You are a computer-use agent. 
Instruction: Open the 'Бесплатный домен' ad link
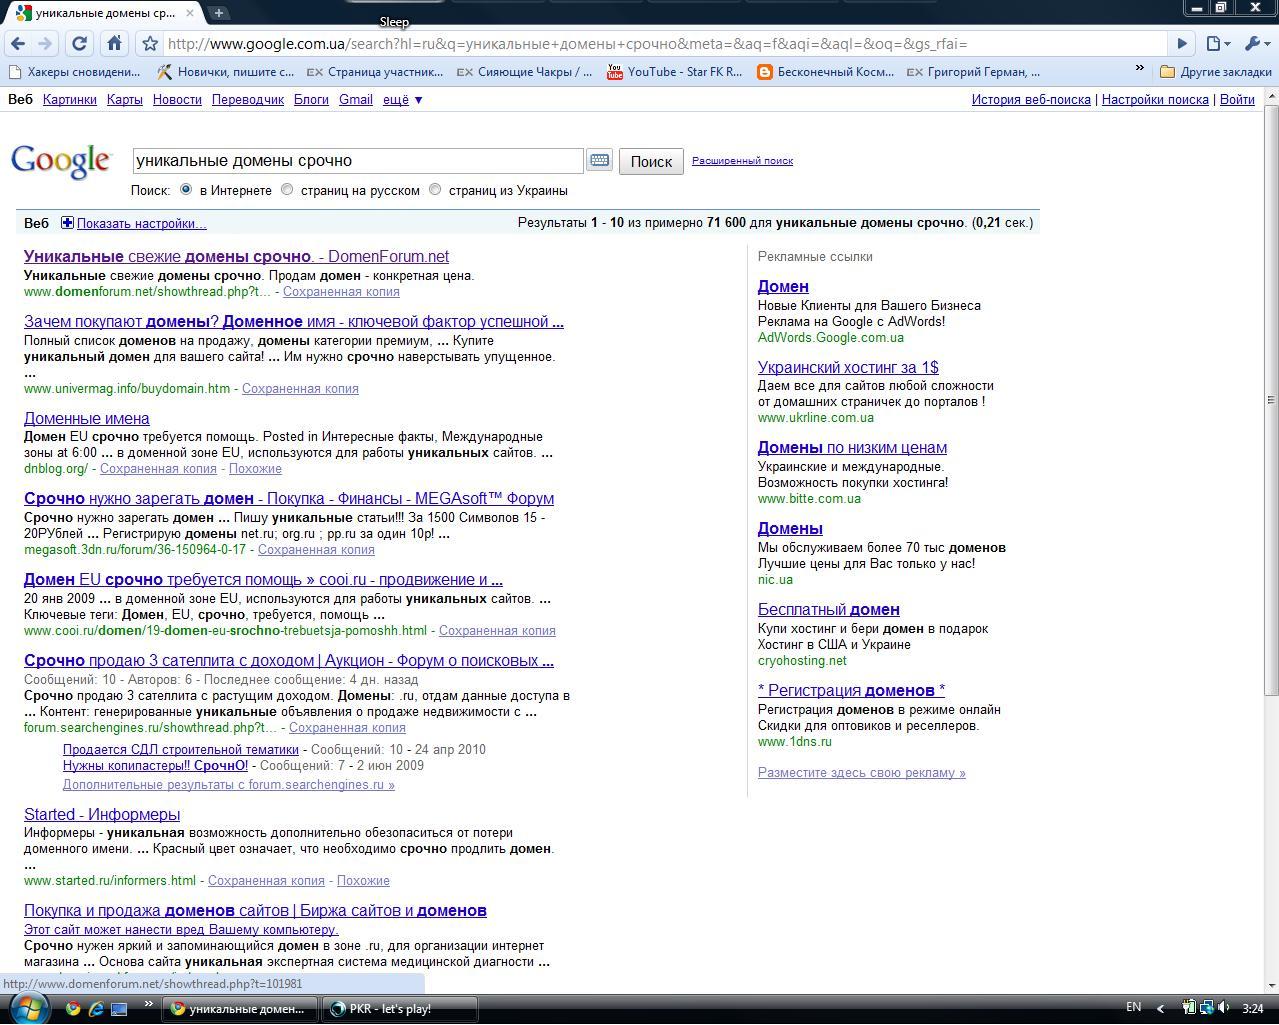coord(829,610)
